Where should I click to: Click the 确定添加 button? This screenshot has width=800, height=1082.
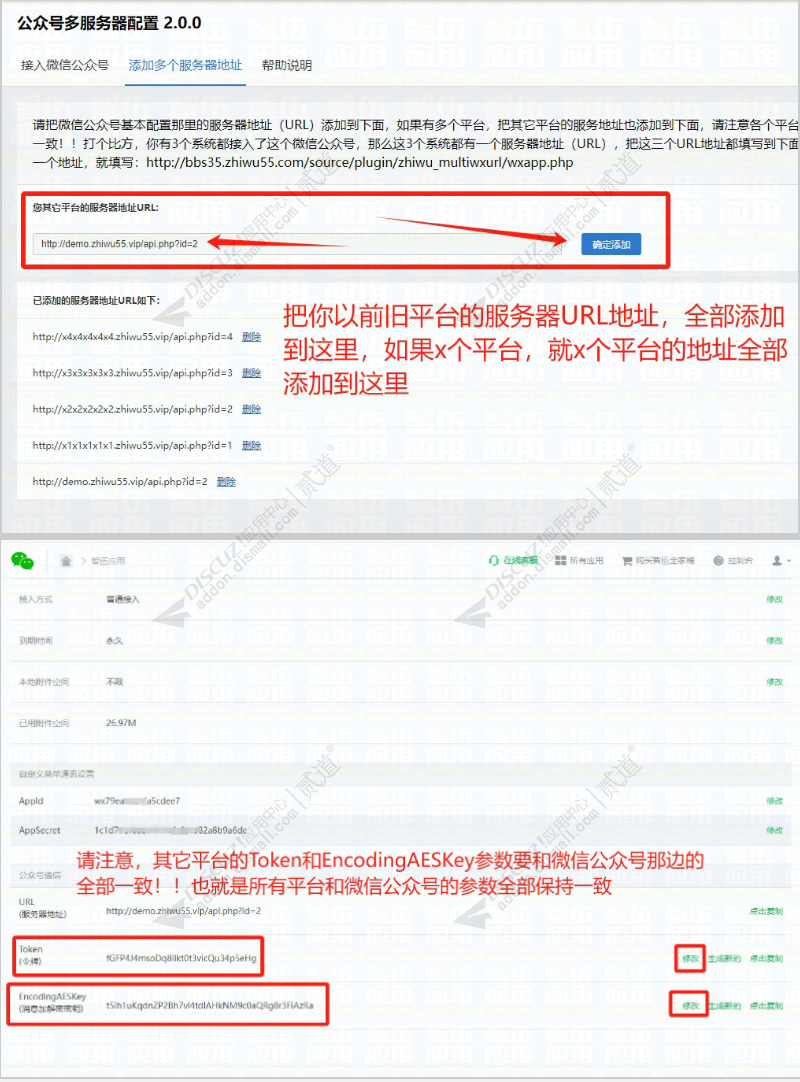tap(611, 244)
